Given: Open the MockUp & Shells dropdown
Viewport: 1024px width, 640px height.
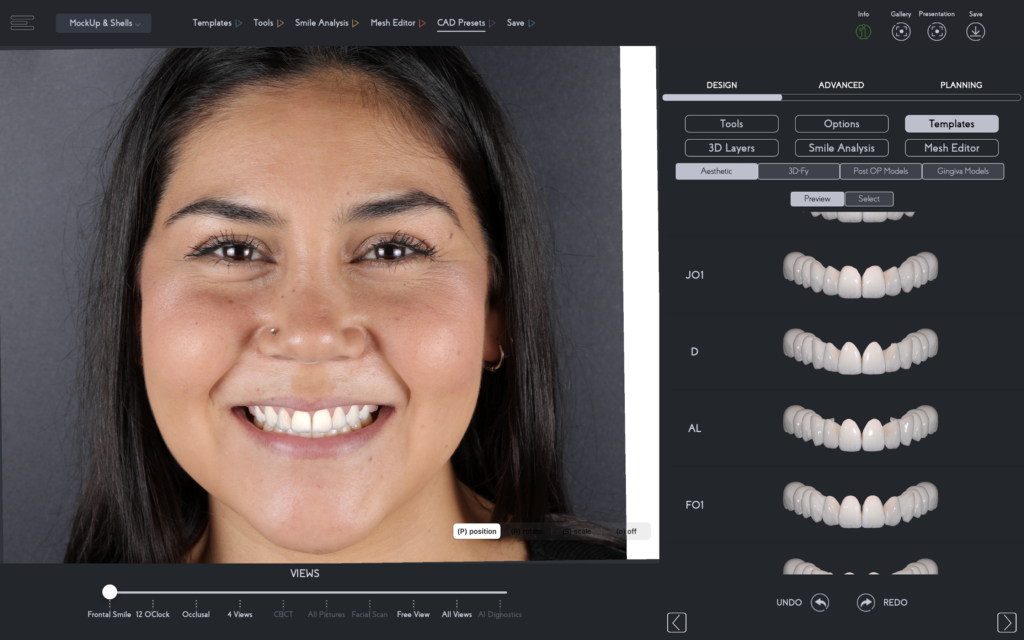Looking at the screenshot, I should tap(103, 22).
